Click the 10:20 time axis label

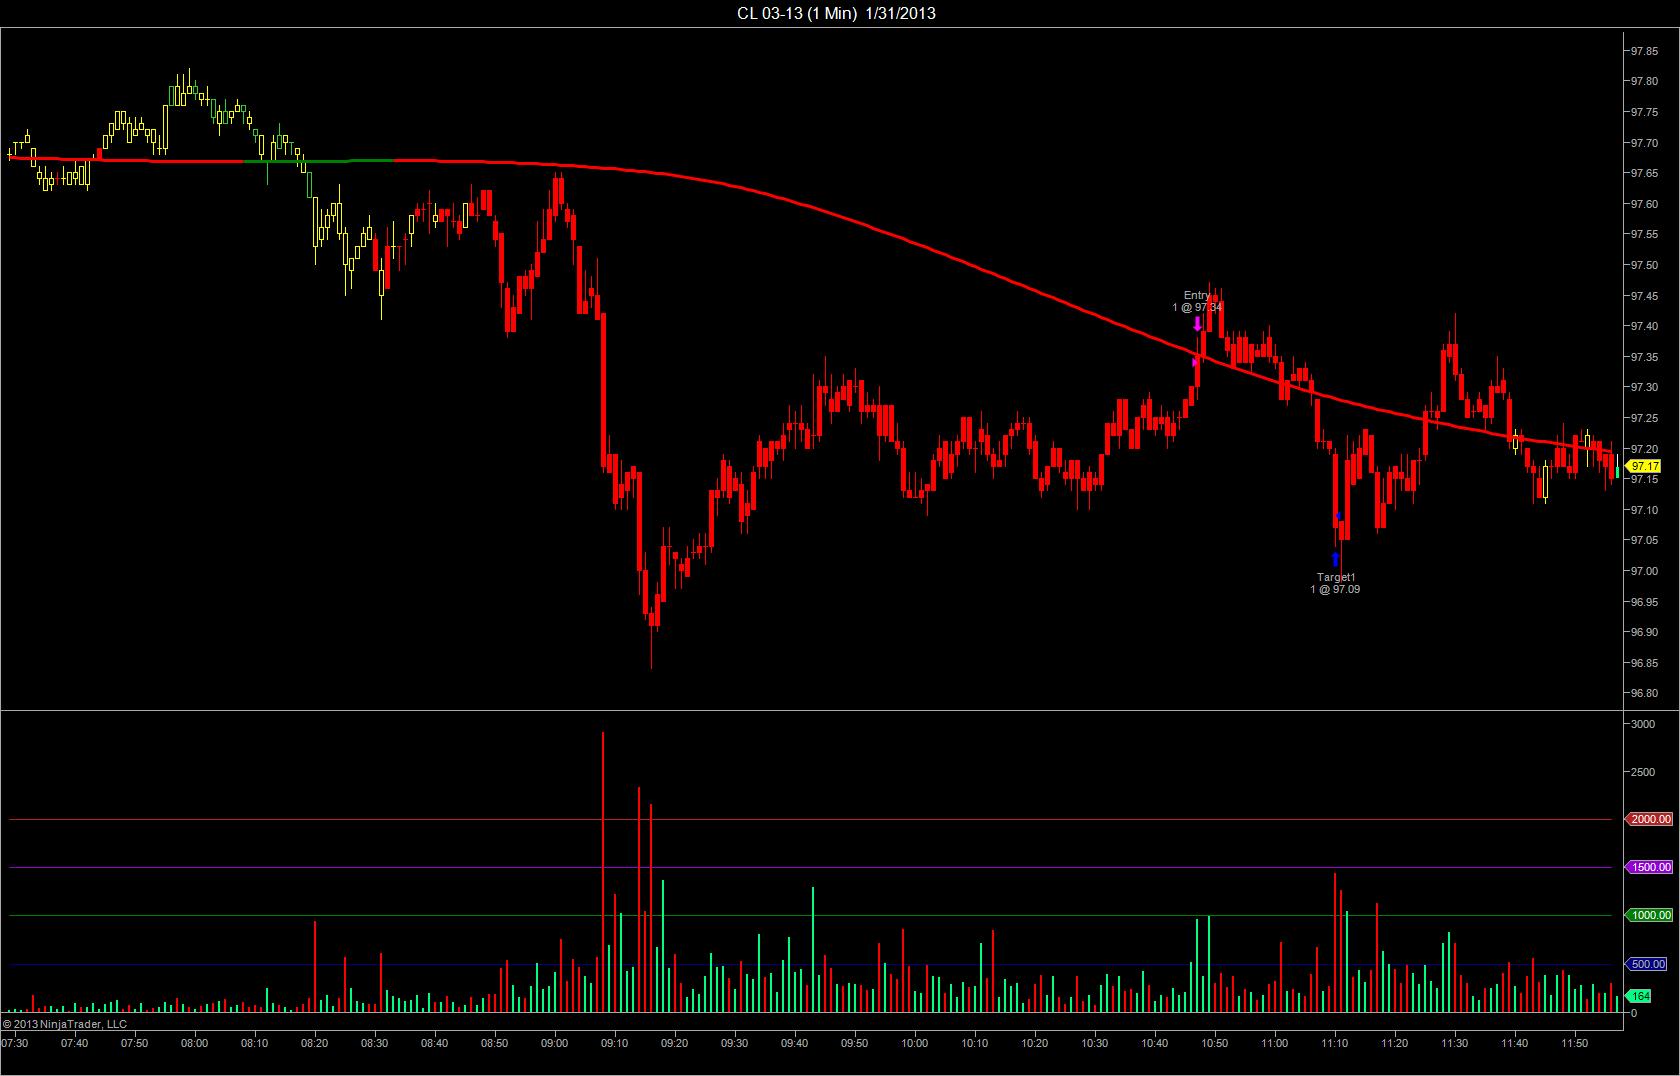point(1034,1043)
